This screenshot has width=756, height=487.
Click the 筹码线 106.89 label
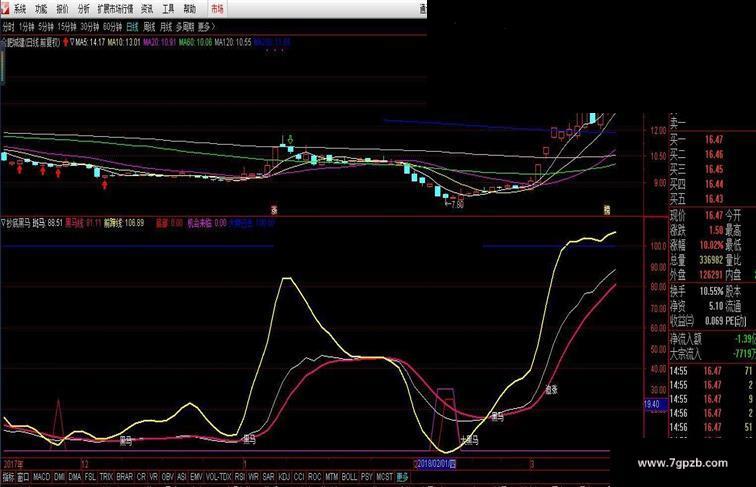click(x=124, y=223)
